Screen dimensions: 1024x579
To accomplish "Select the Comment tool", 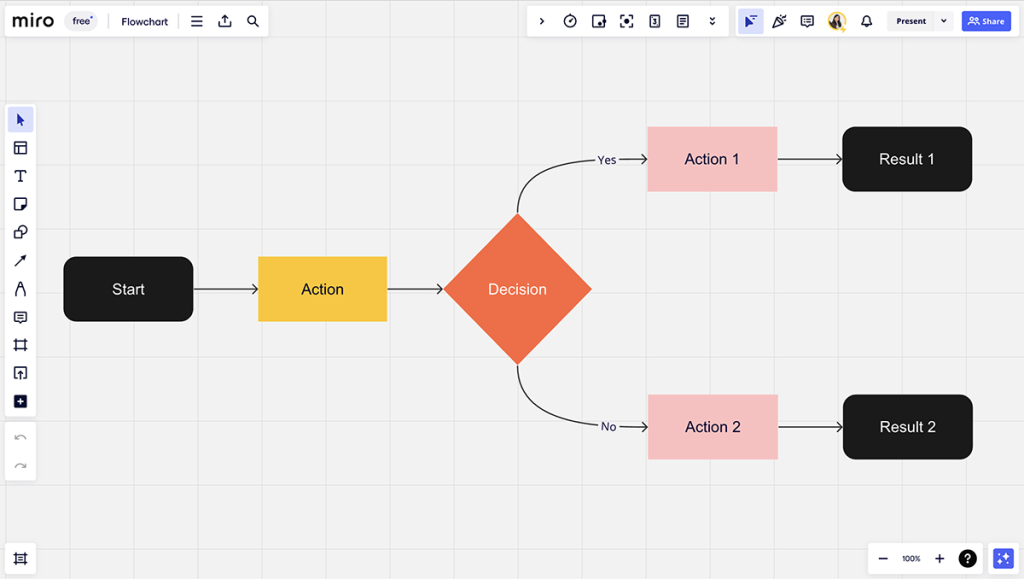I will coord(21,317).
